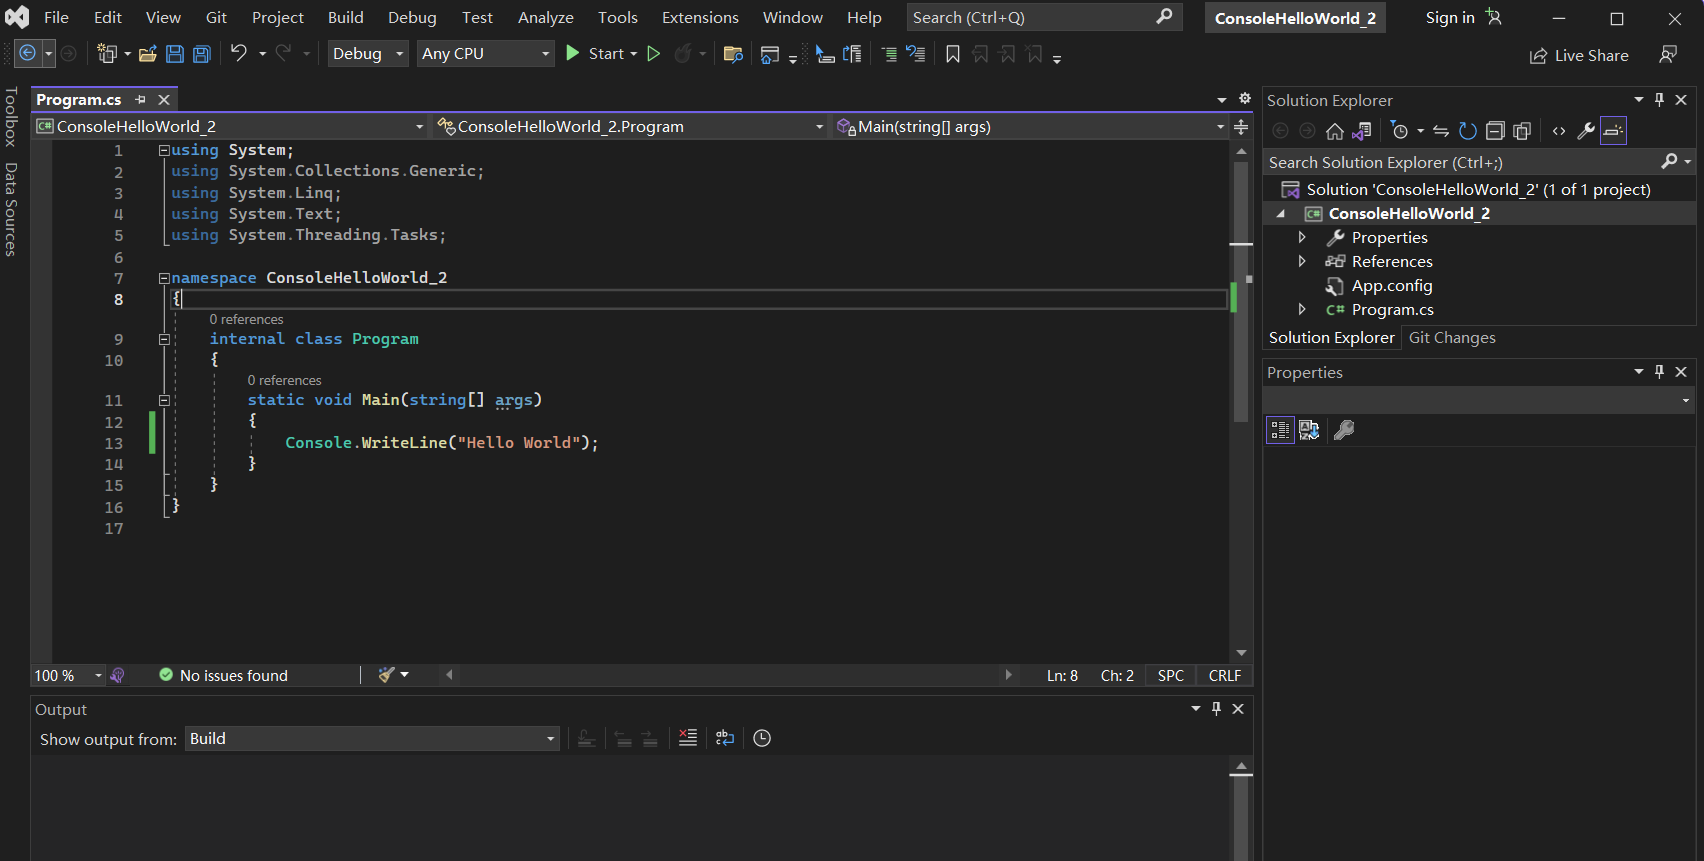1704x861 pixels.
Task: Switch views using Solution Explorer icon
Action: pyautogui.click(x=1362, y=131)
